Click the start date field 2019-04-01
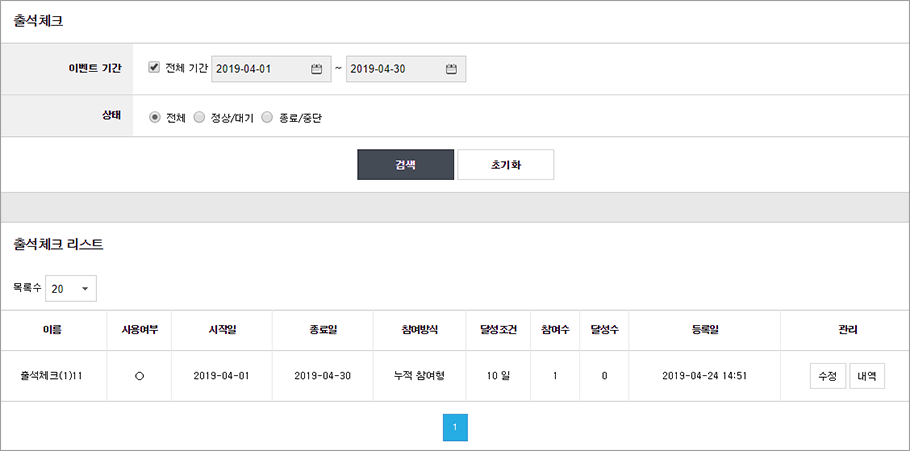This screenshot has height=451, width=910. point(271,69)
